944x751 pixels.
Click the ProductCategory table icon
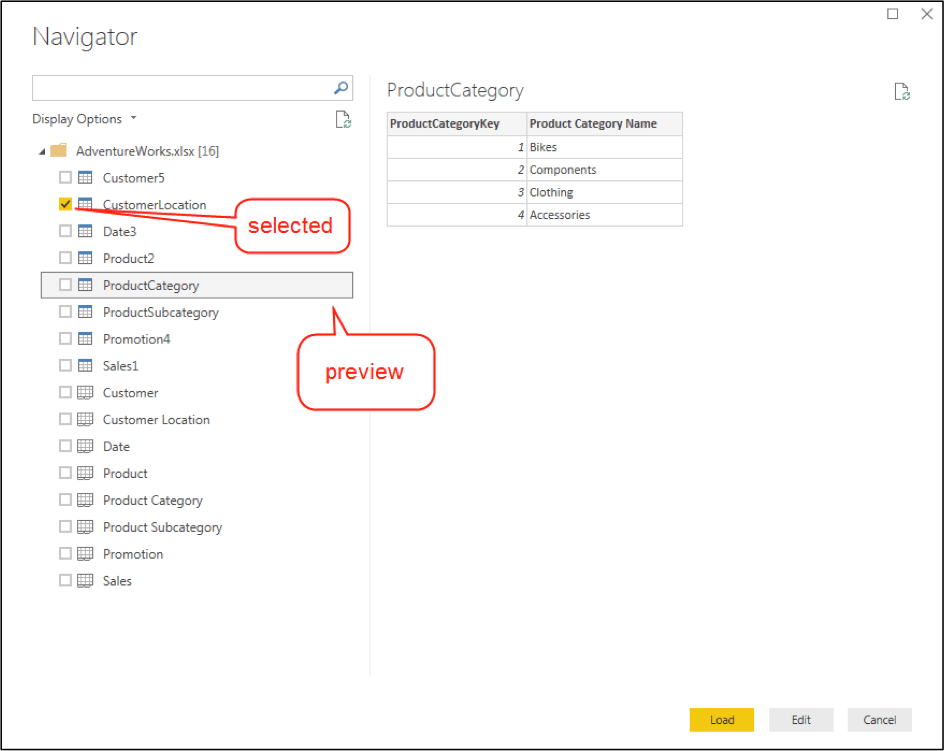(85, 285)
